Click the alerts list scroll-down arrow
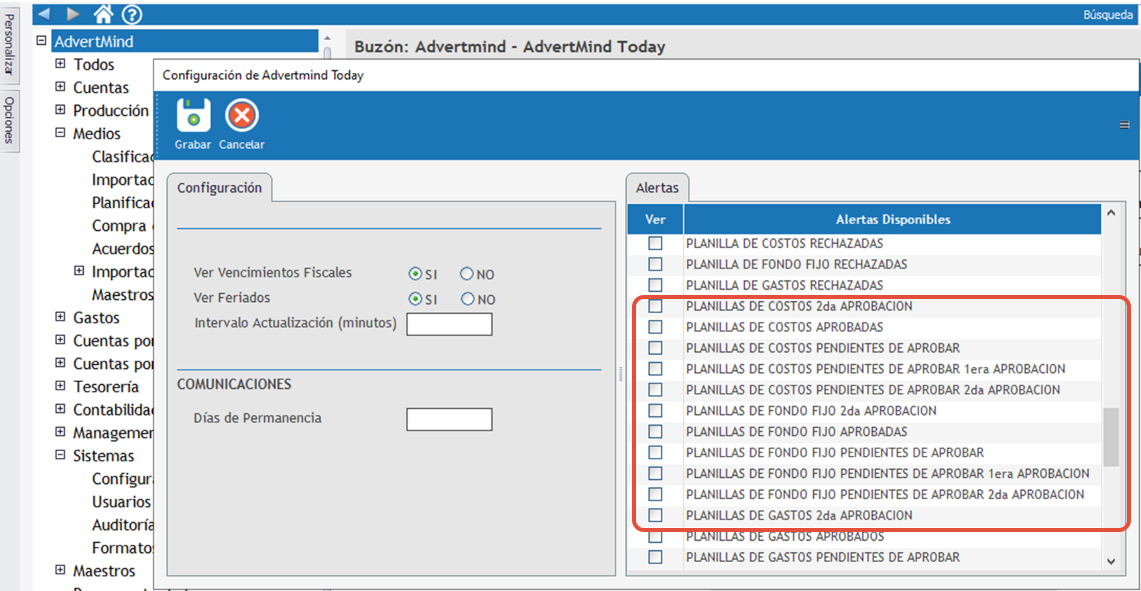The height and width of the screenshot is (591, 1141). tap(1111, 560)
